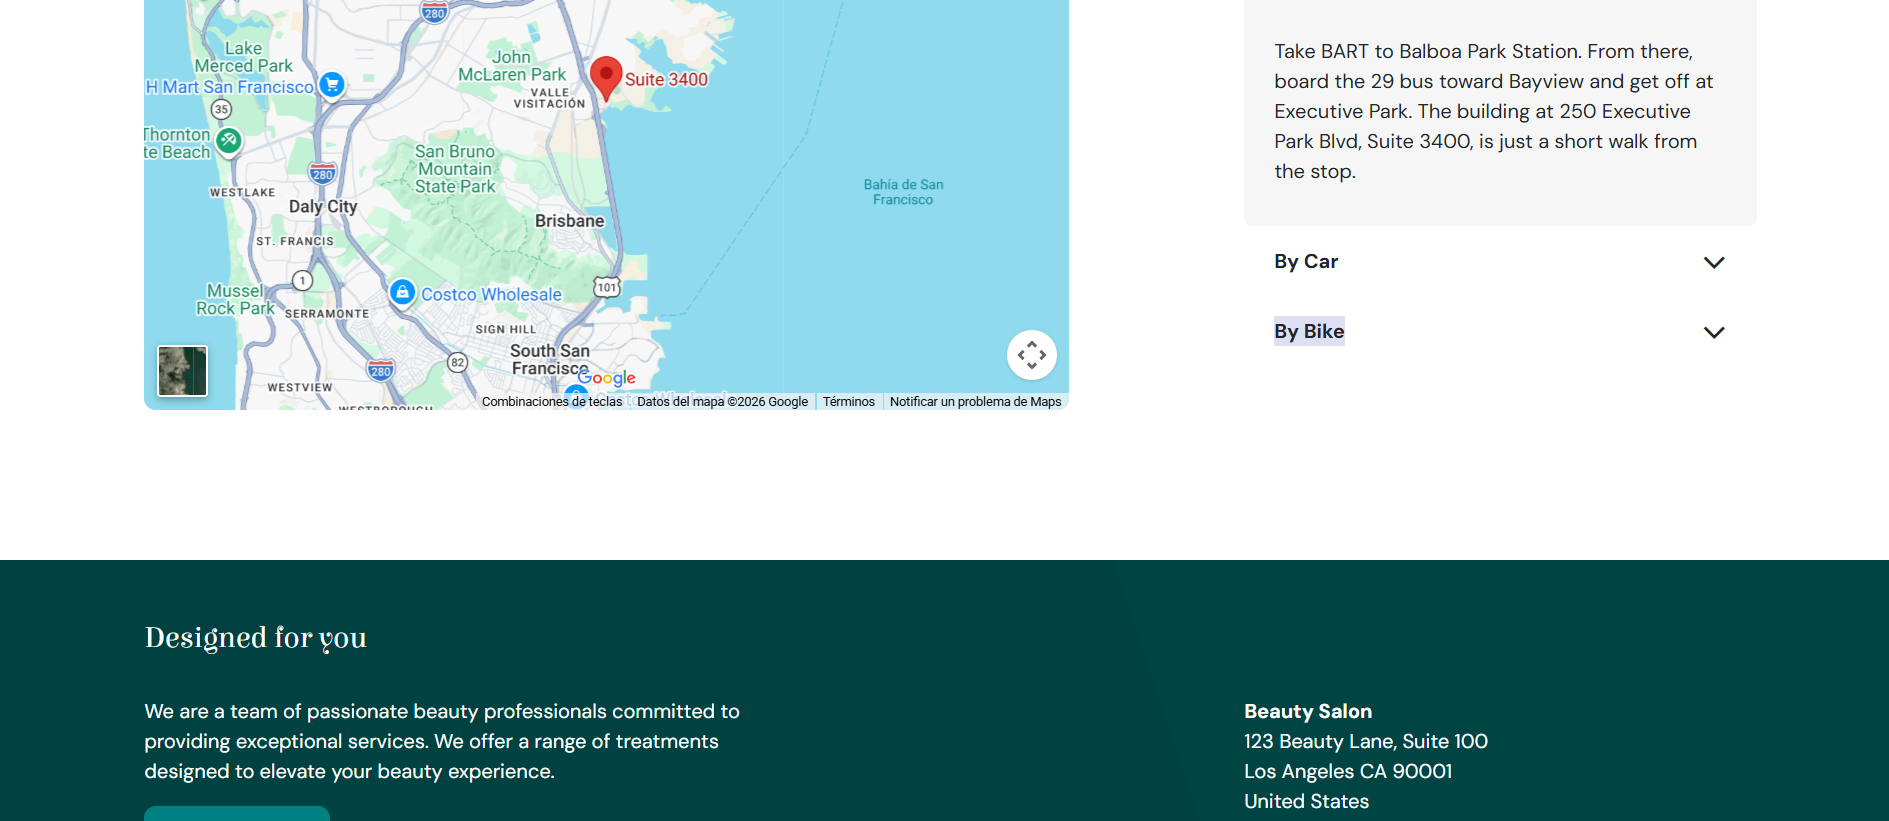
Task: Expand the By Car chevron
Action: [1714, 262]
